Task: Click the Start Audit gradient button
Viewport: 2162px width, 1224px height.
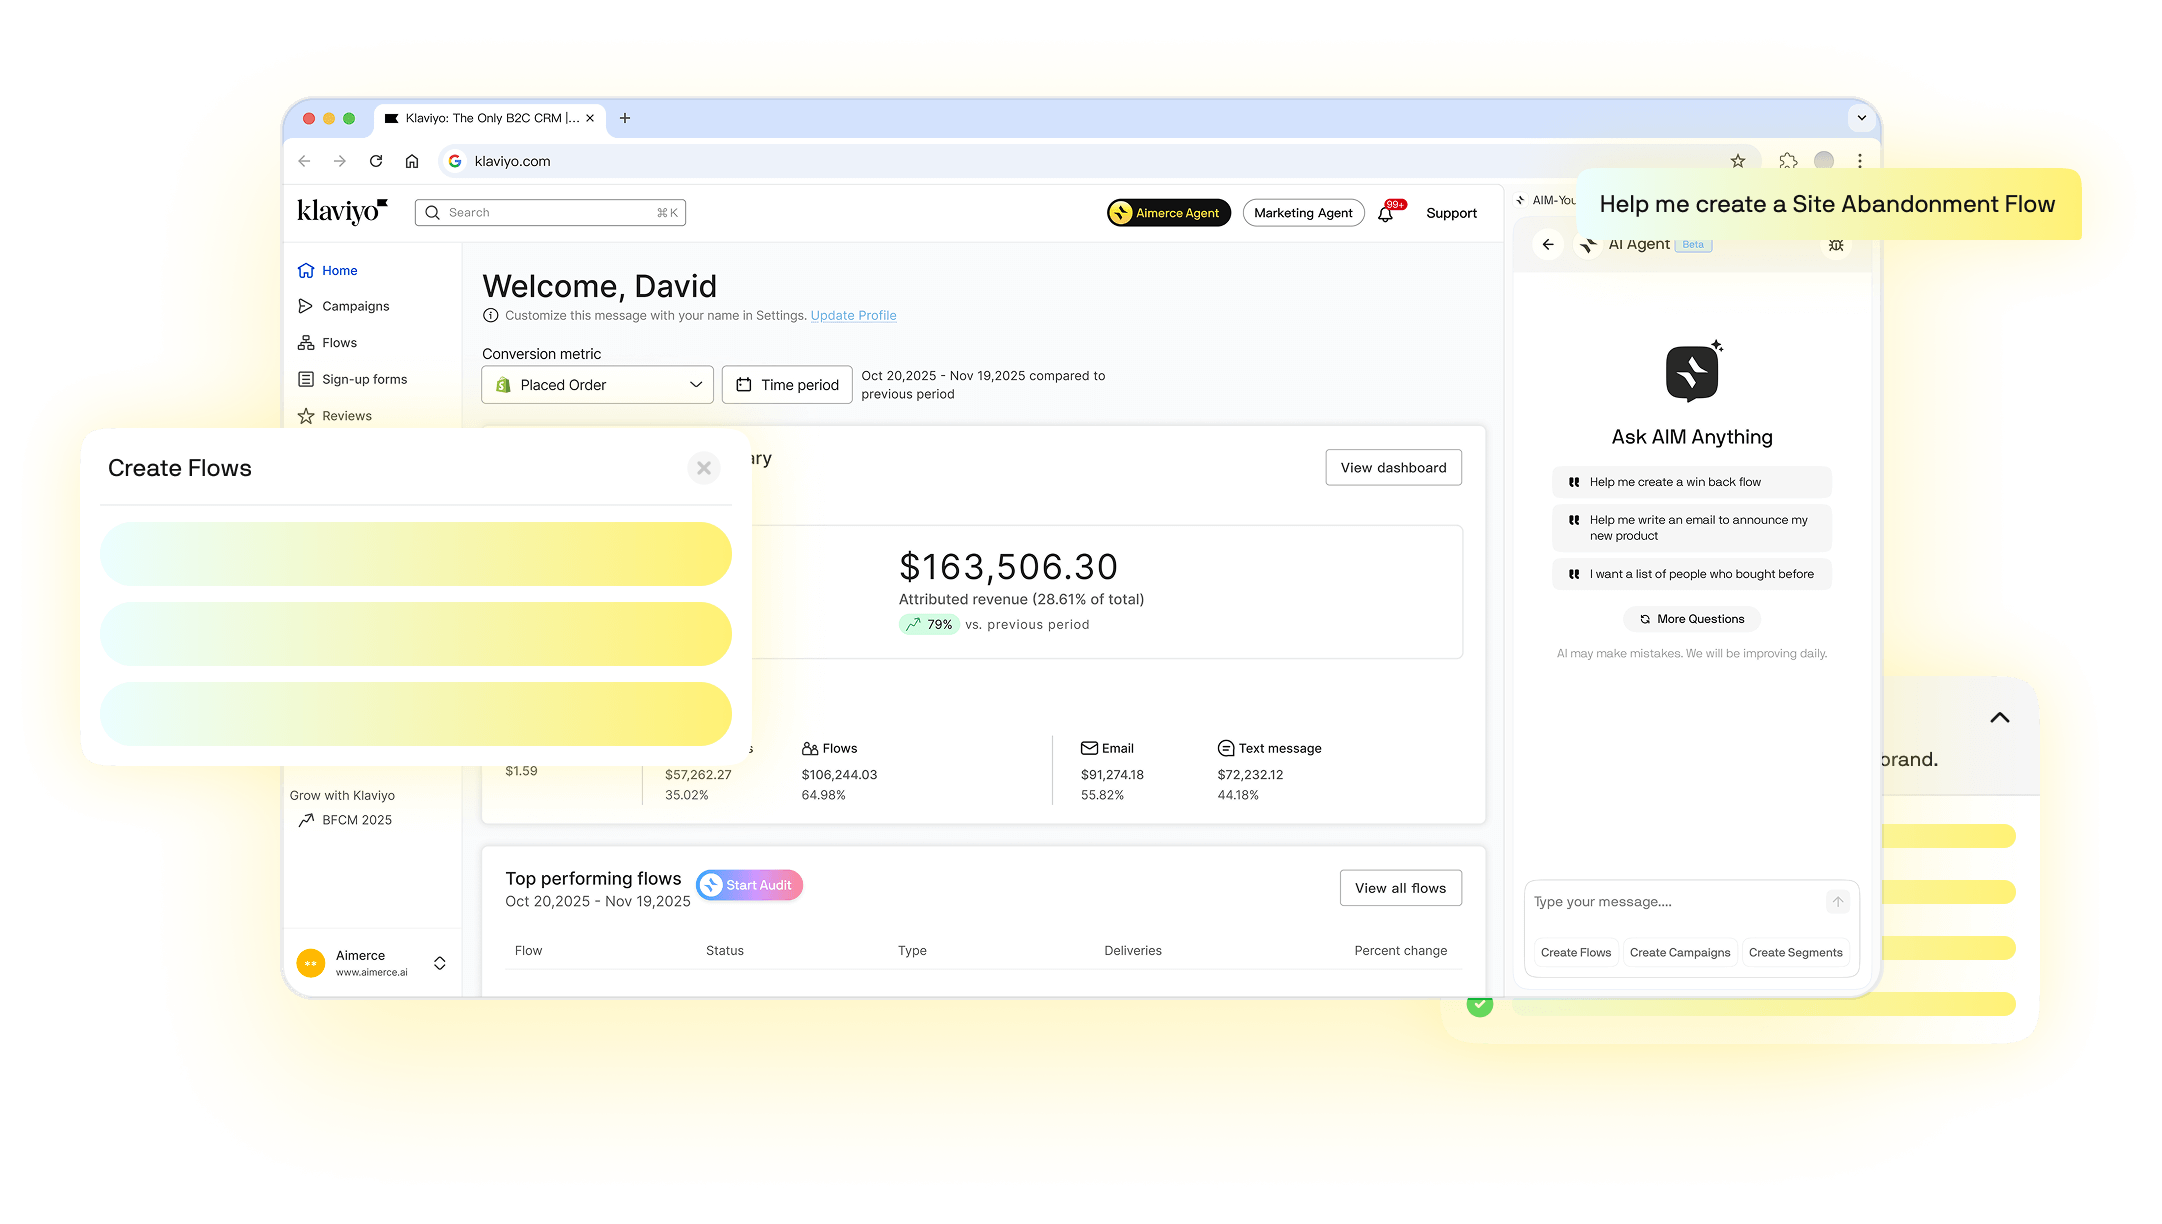Action: click(x=749, y=885)
